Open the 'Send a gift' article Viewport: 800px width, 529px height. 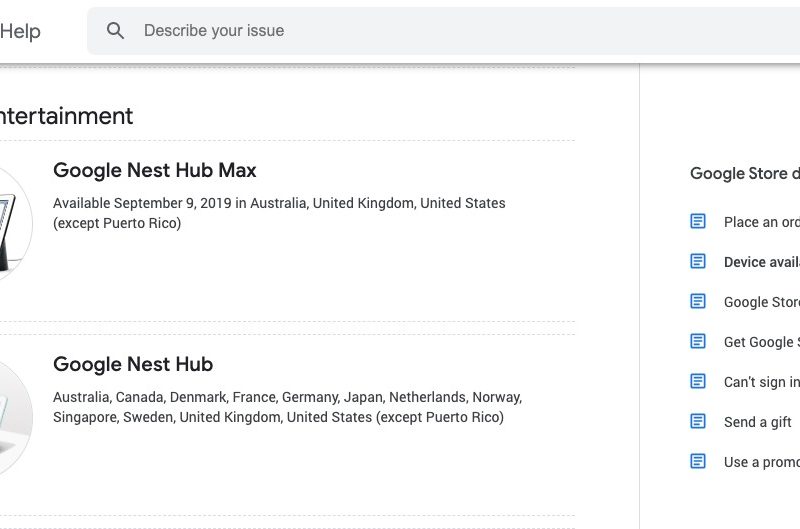[x=757, y=422]
